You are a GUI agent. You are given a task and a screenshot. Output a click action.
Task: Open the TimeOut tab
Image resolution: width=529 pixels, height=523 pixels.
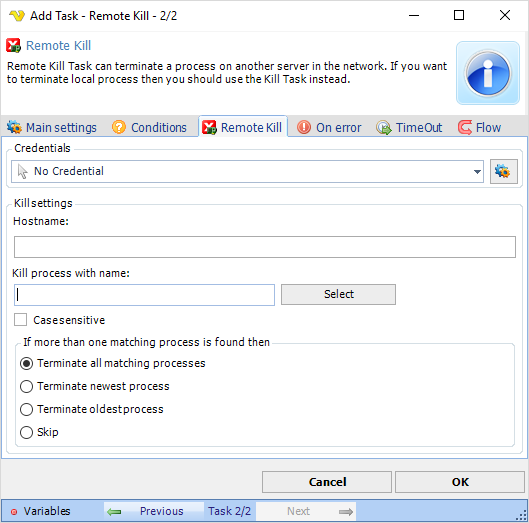[x=409, y=128]
